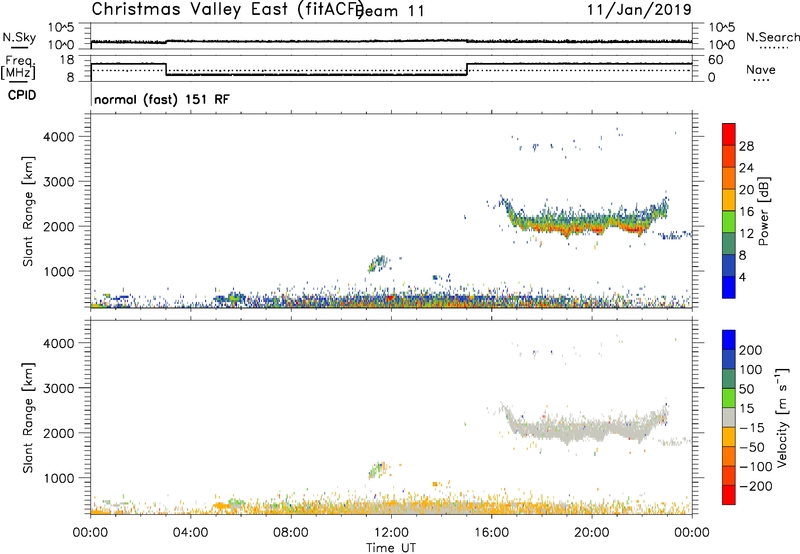Image resolution: width=800 pixels, height=554 pixels.
Task: Click "3000" tick in the power panel
Action: click(59, 182)
